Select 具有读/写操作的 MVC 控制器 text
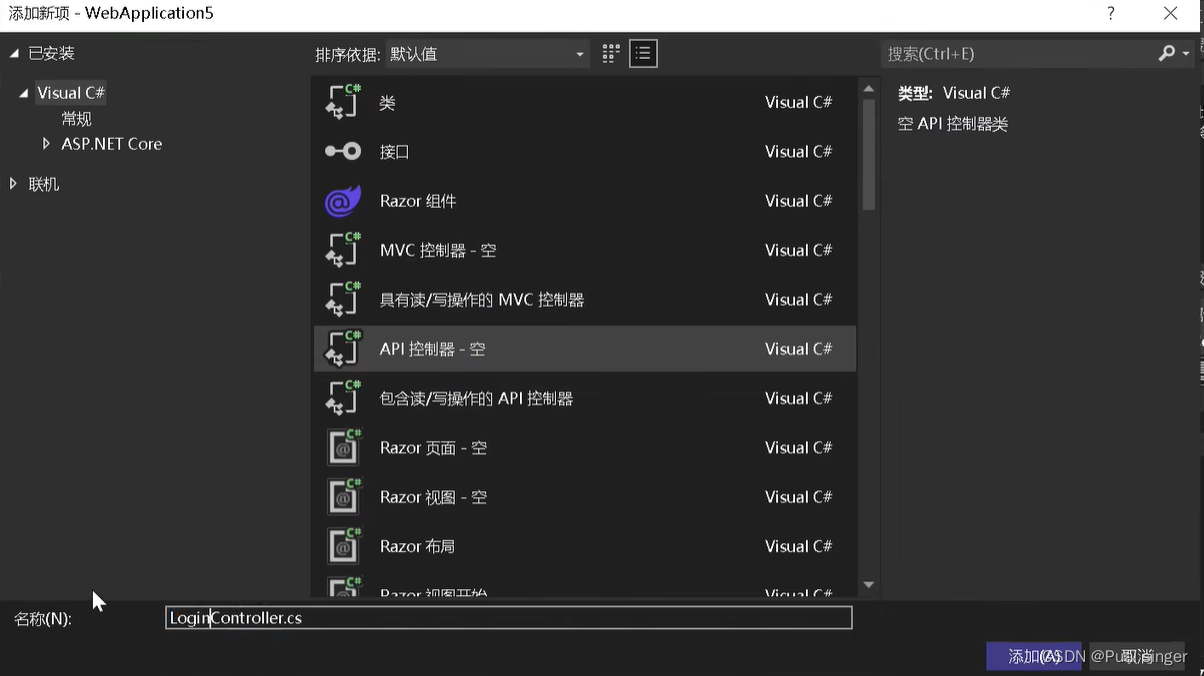1204x676 pixels. point(482,300)
